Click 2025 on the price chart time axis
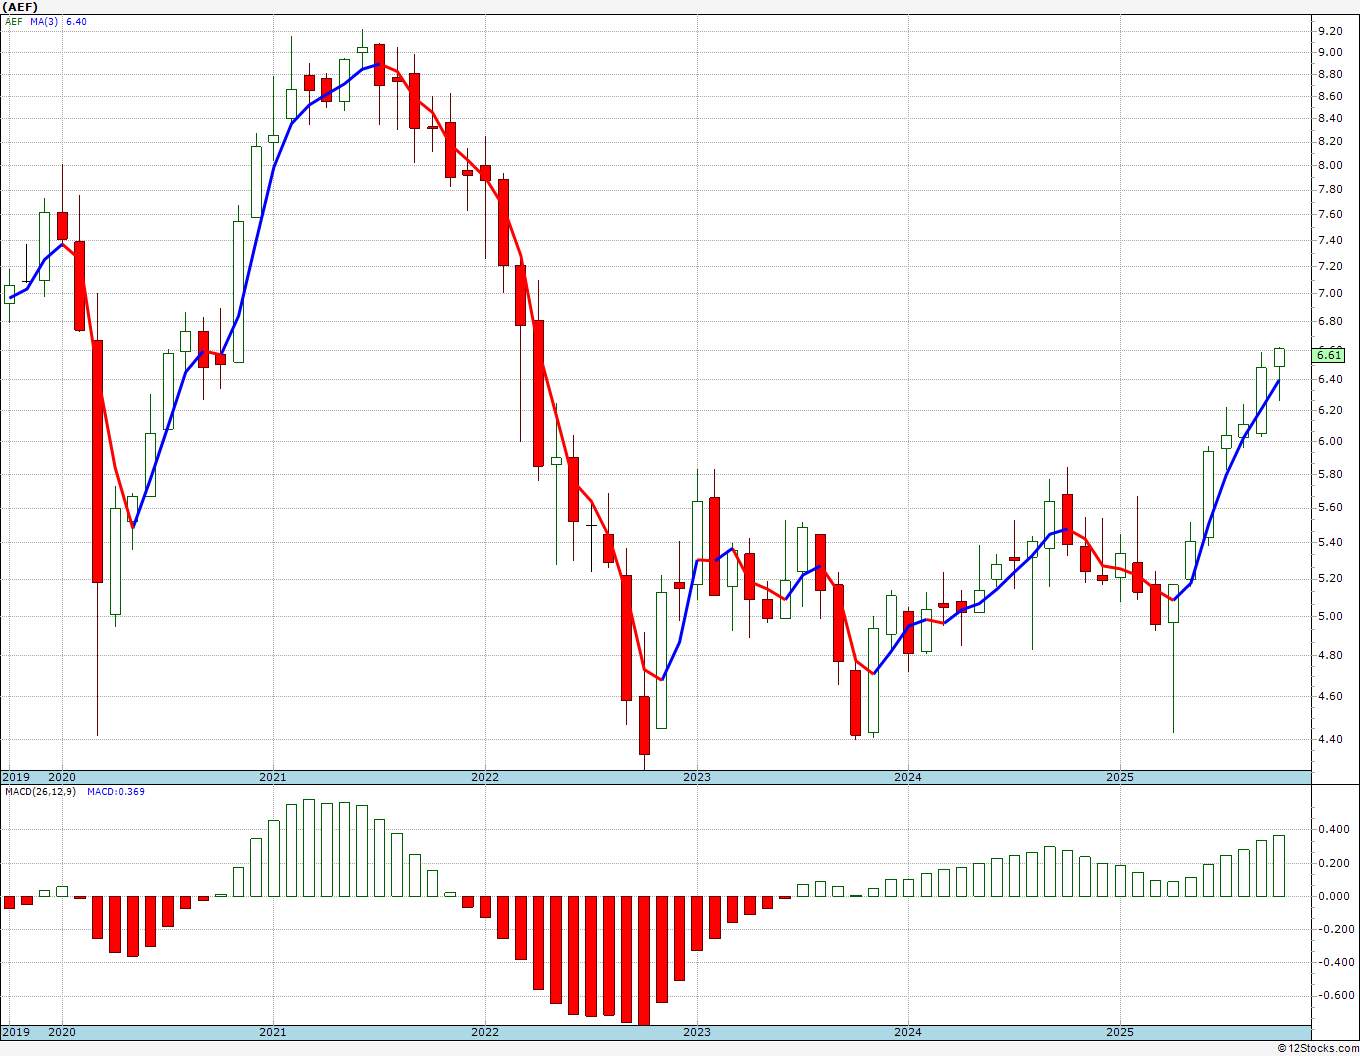1360x1056 pixels. click(x=1120, y=777)
